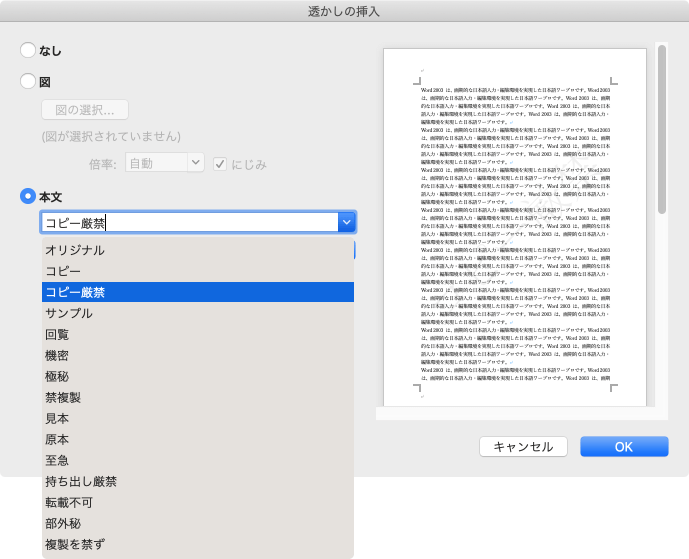
Task: Choose サンプル from the list
Action: coord(198,313)
